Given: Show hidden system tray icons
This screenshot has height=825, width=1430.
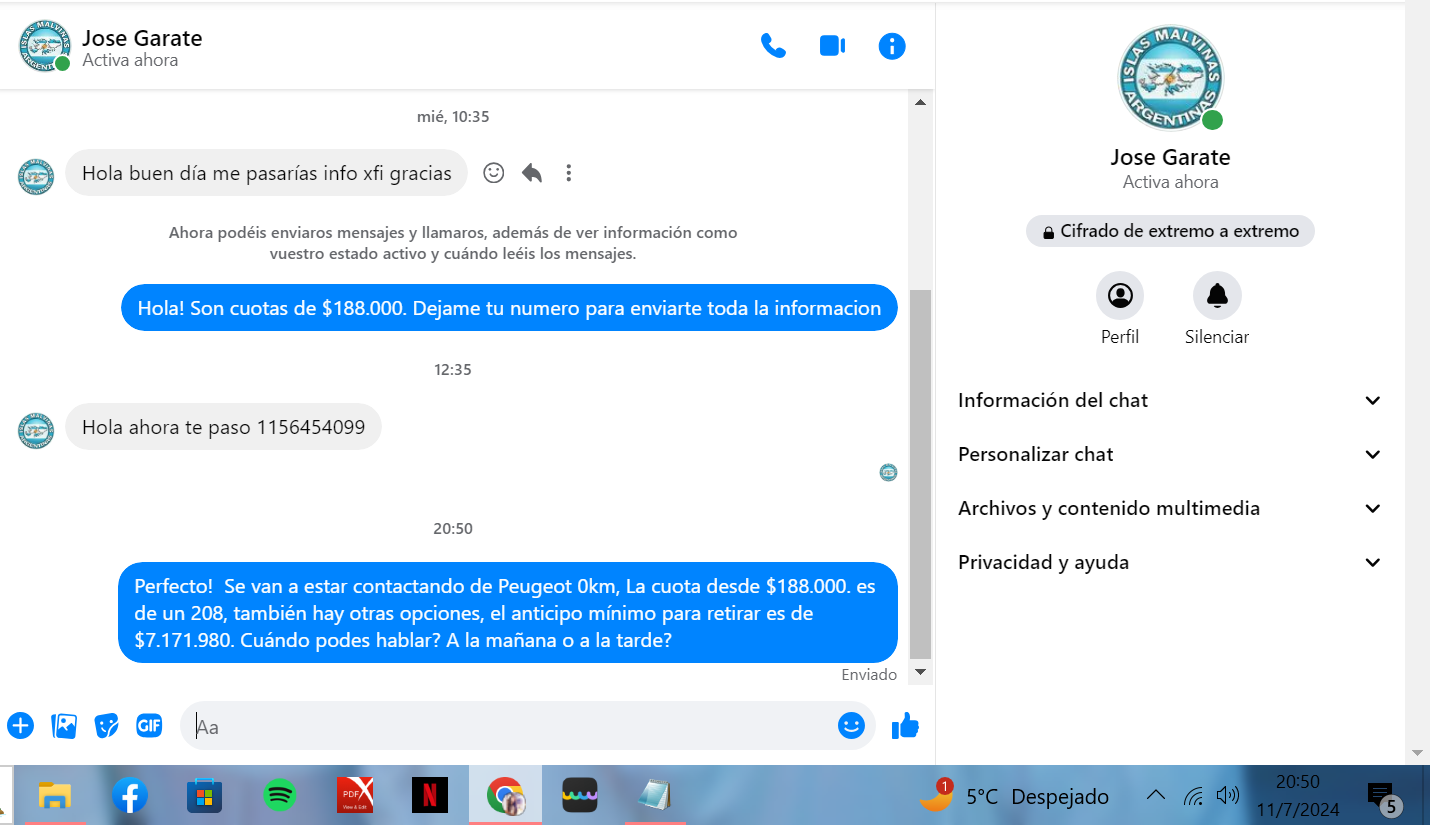Looking at the screenshot, I should pos(1155,796).
